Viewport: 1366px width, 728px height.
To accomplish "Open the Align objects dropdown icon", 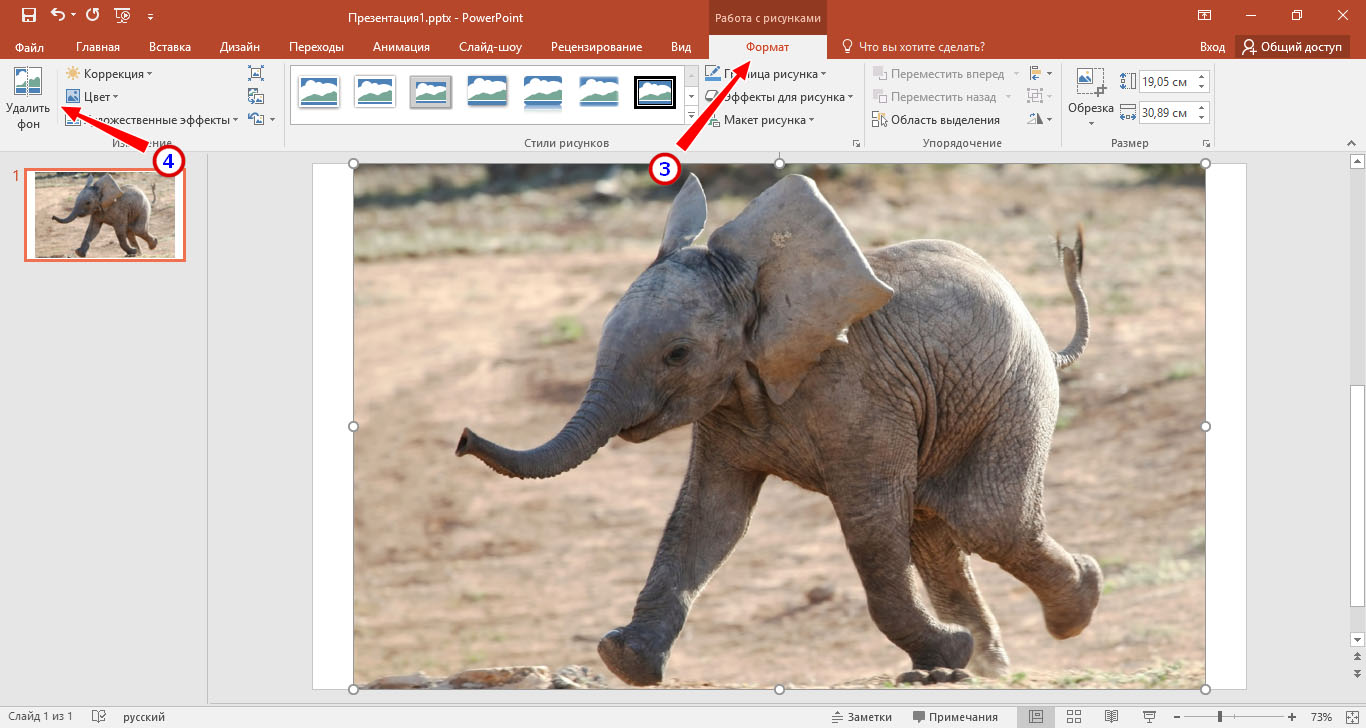I will point(1040,74).
